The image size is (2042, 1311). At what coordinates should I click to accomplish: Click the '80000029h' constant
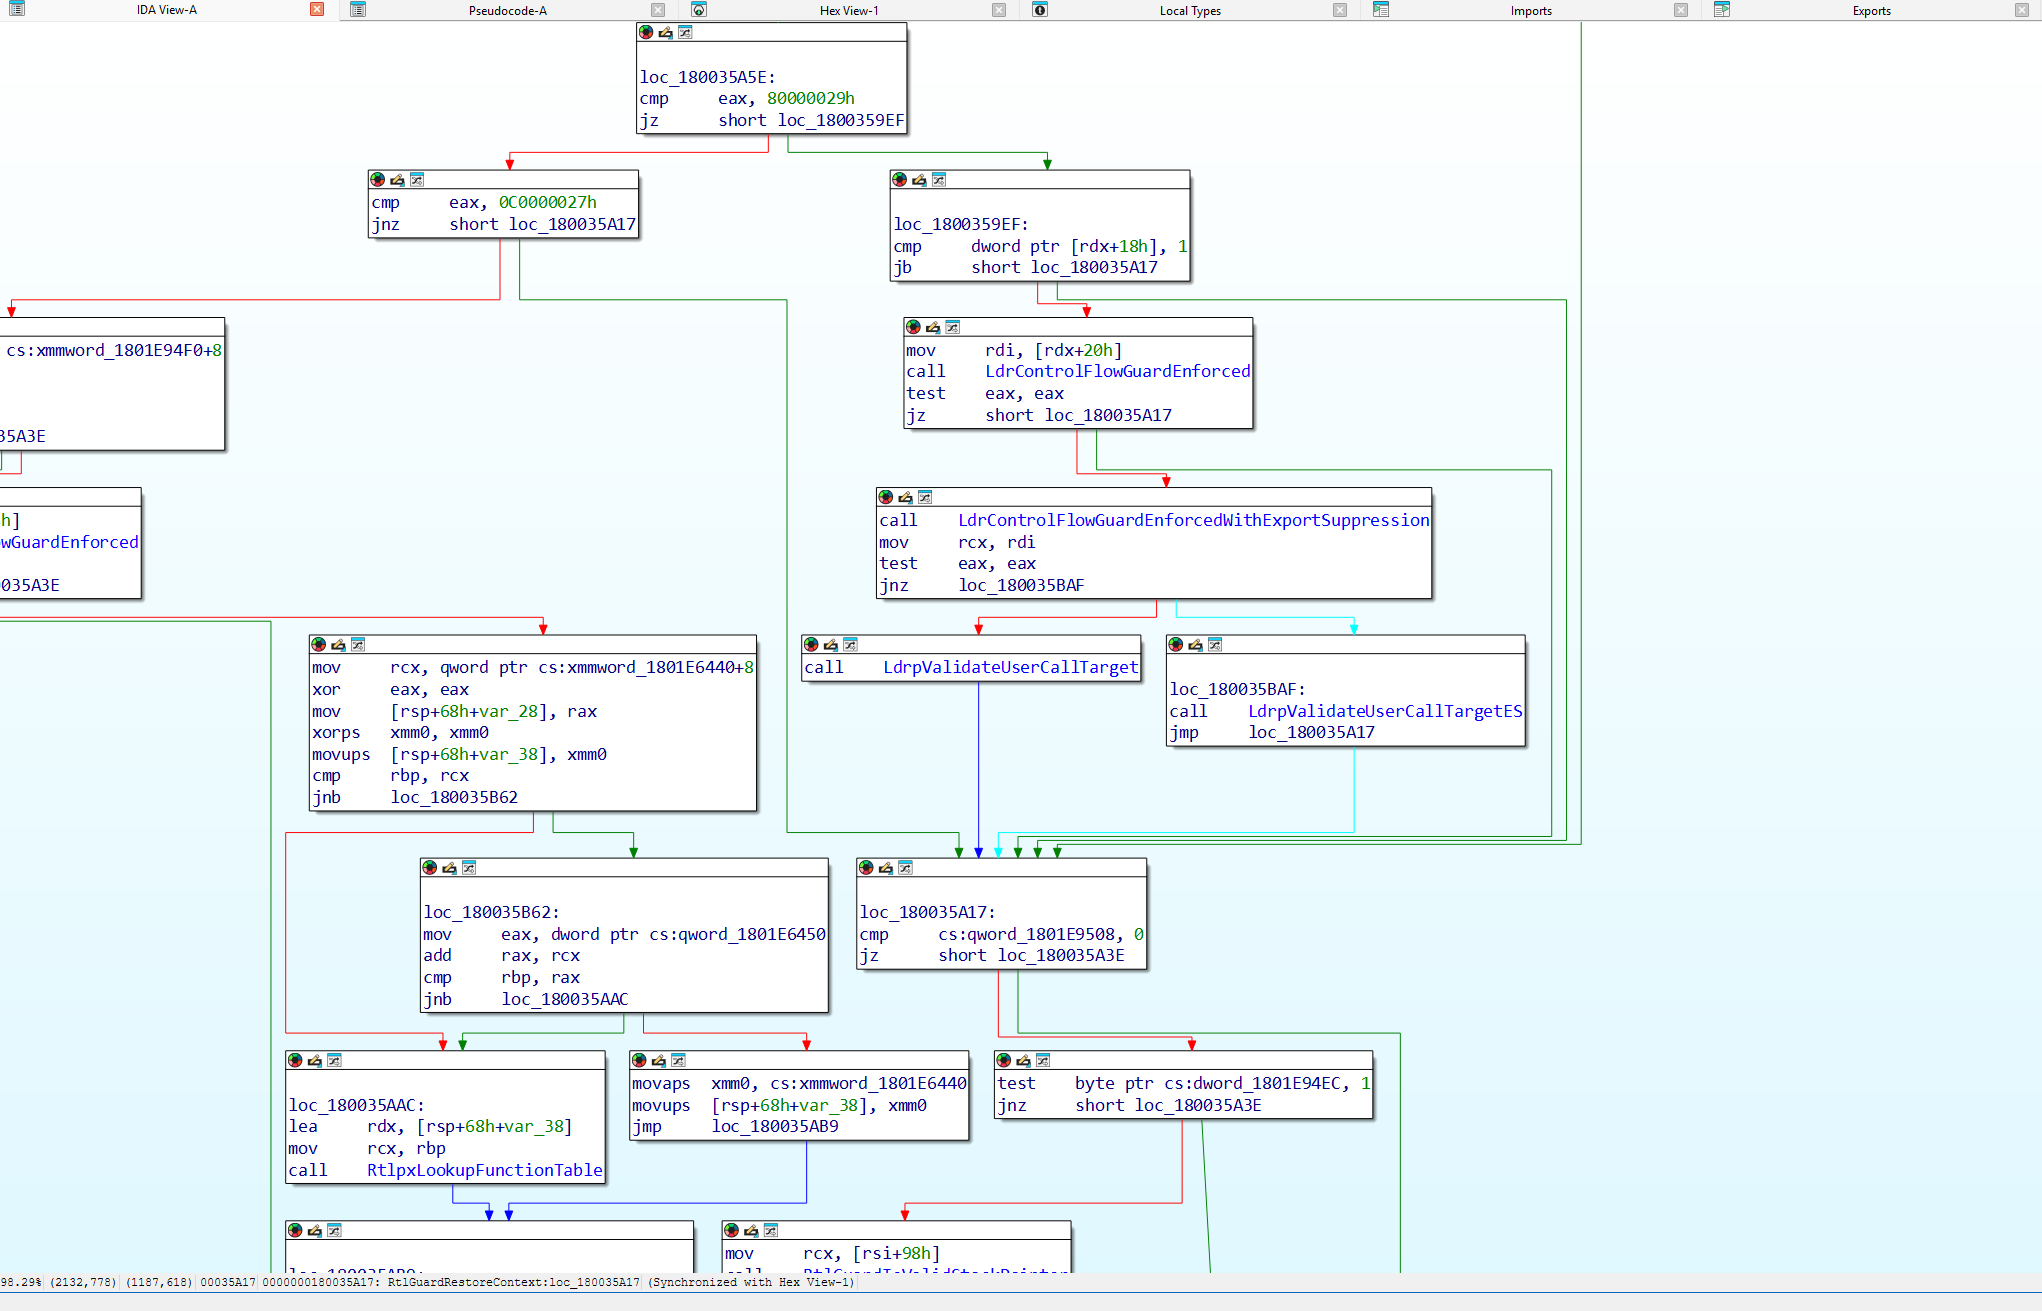point(811,98)
